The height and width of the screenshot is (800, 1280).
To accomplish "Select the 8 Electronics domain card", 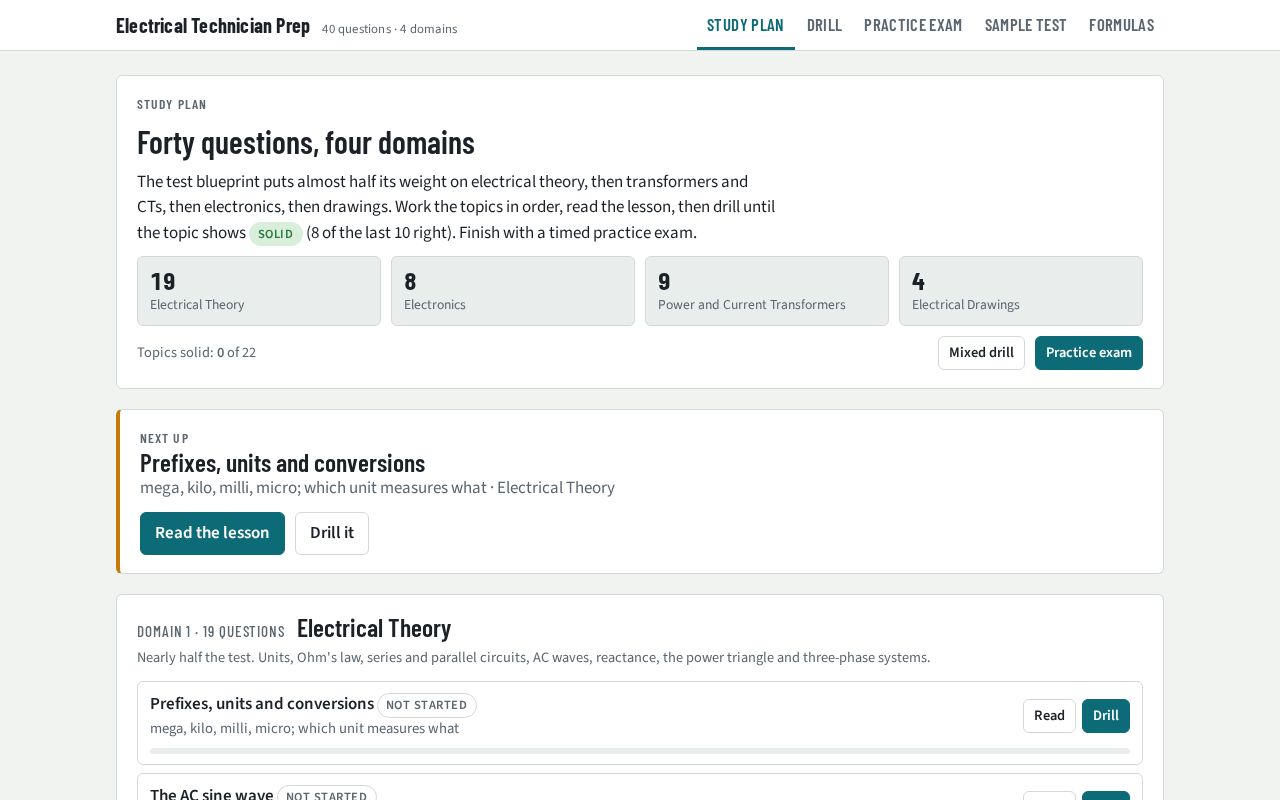I will [x=513, y=291].
